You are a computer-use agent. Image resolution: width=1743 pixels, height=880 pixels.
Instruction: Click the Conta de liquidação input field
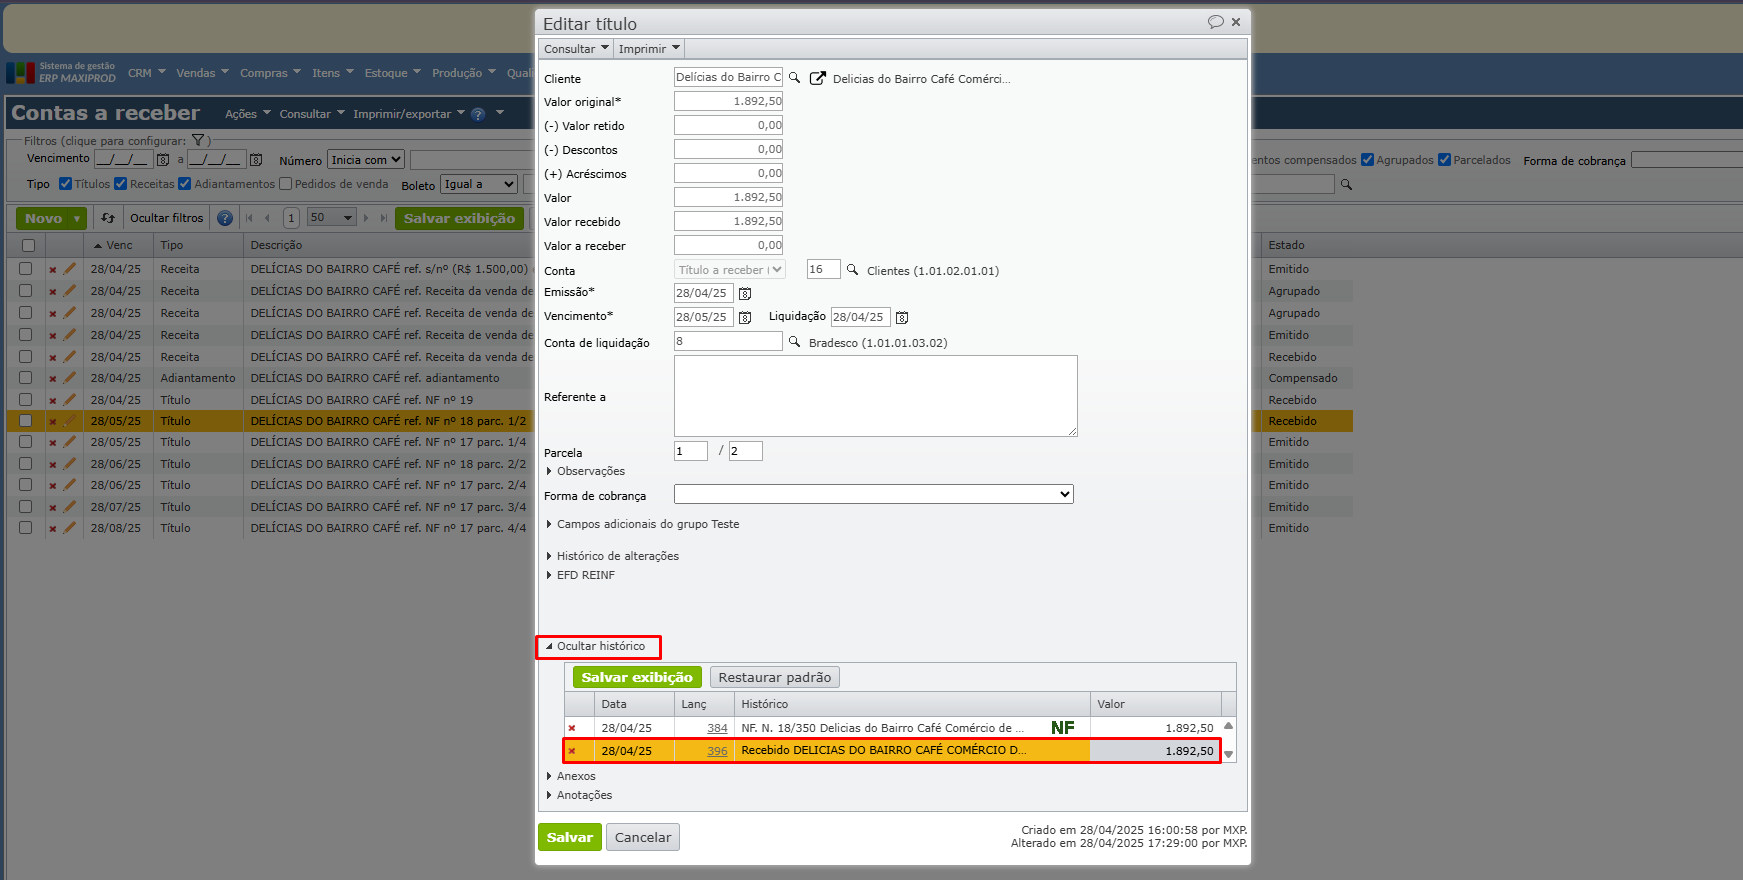tap(729, 341)
